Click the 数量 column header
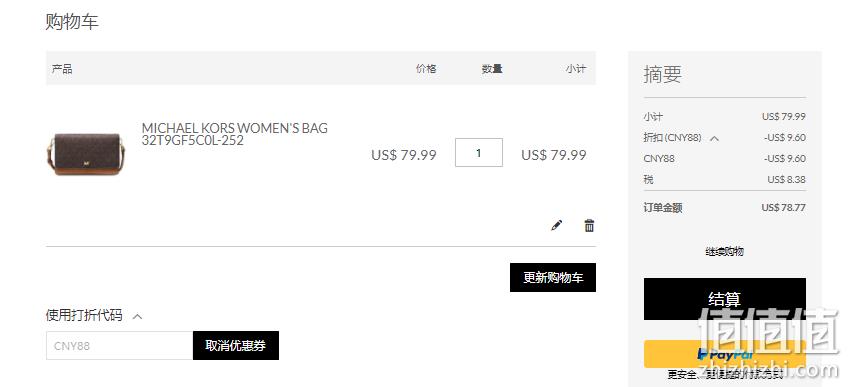 click(492, 69)
